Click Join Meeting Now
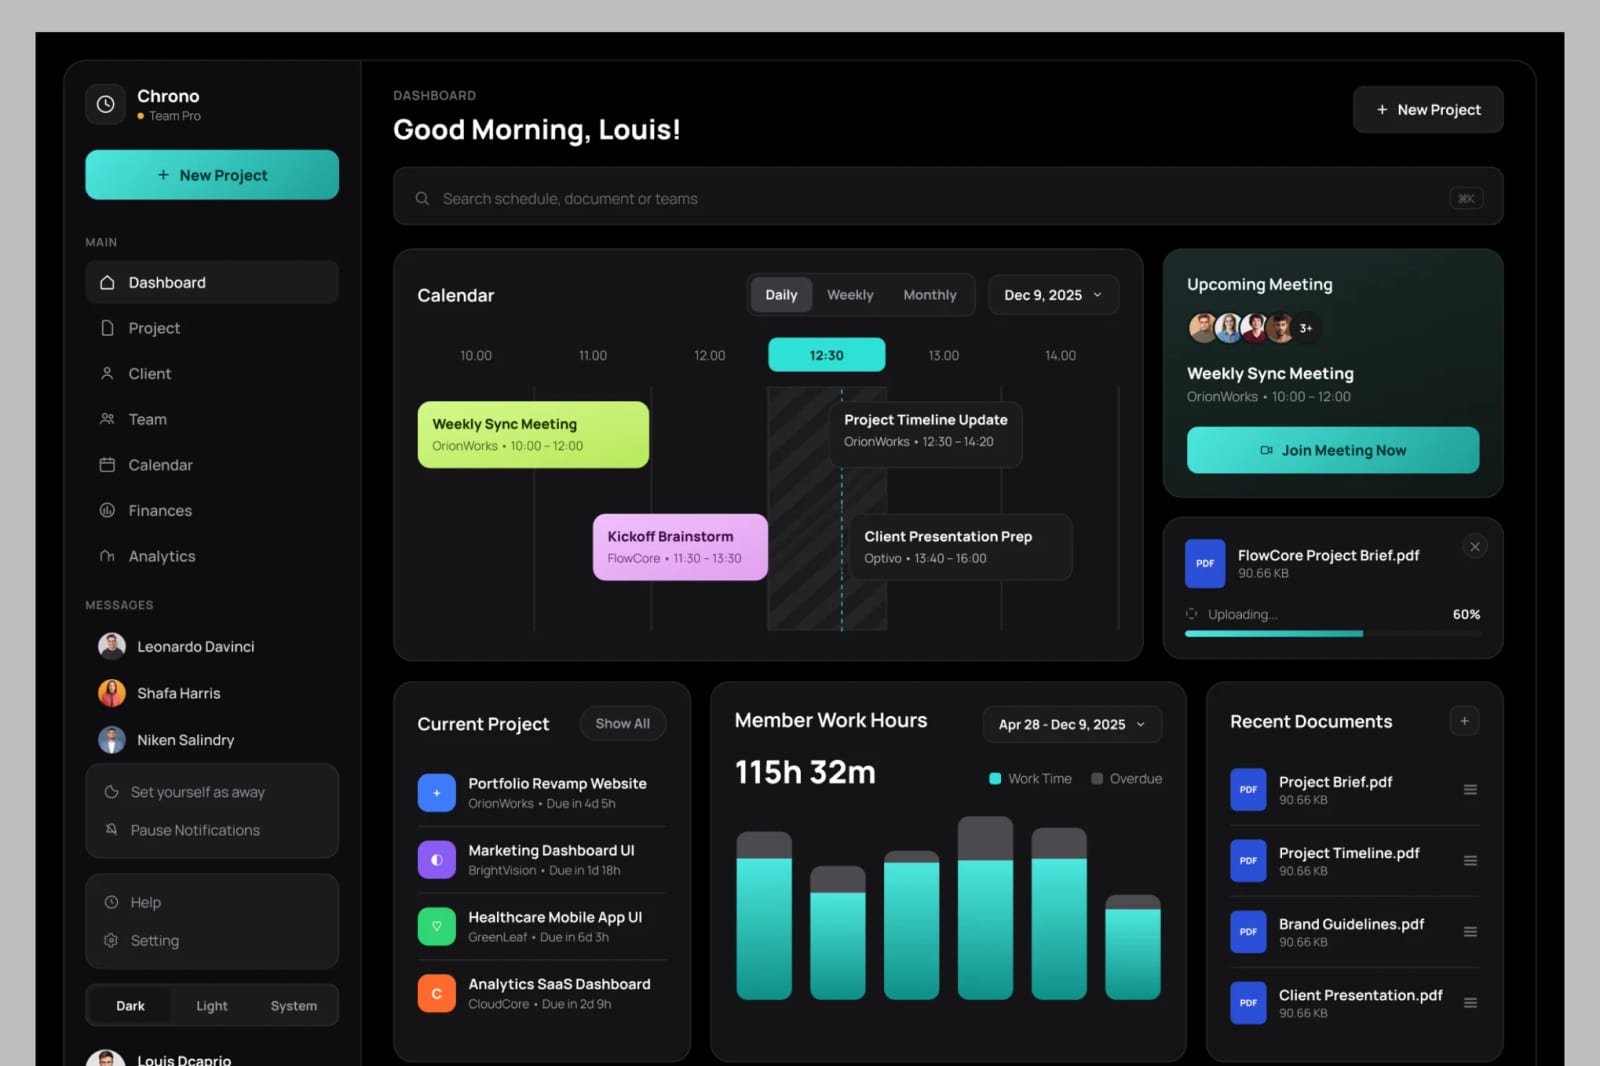Screen dimensions: 1600x1066 coord(1332,451)
